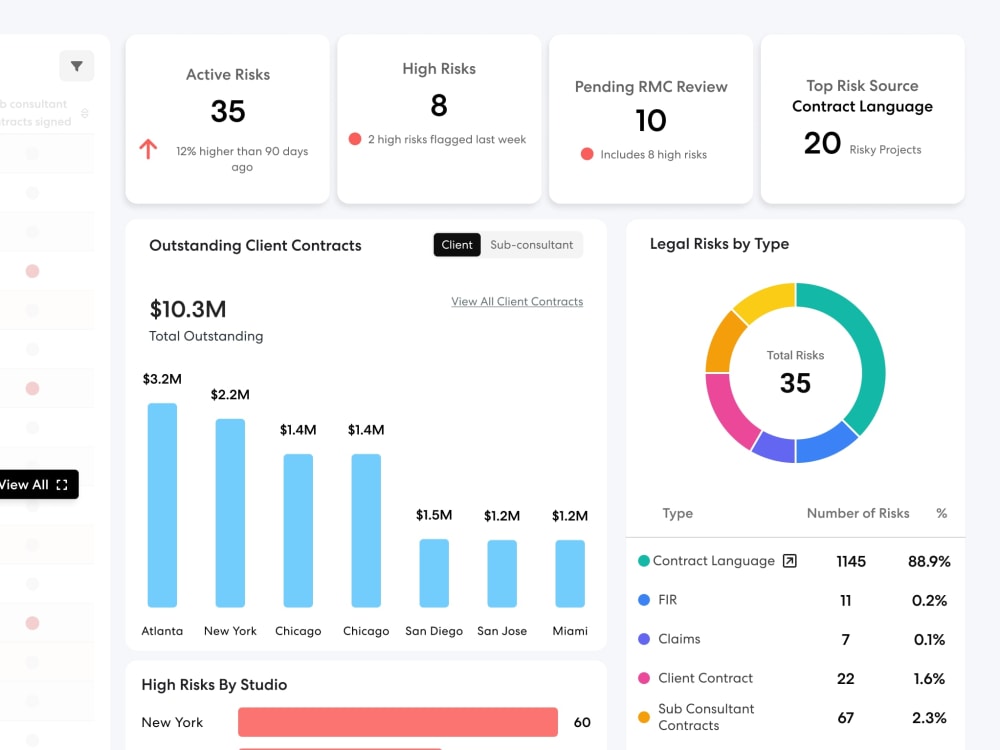Click the Atlanta $3.2M bar
Viewport: 1000px width, 750px height.
pos(162,505)
